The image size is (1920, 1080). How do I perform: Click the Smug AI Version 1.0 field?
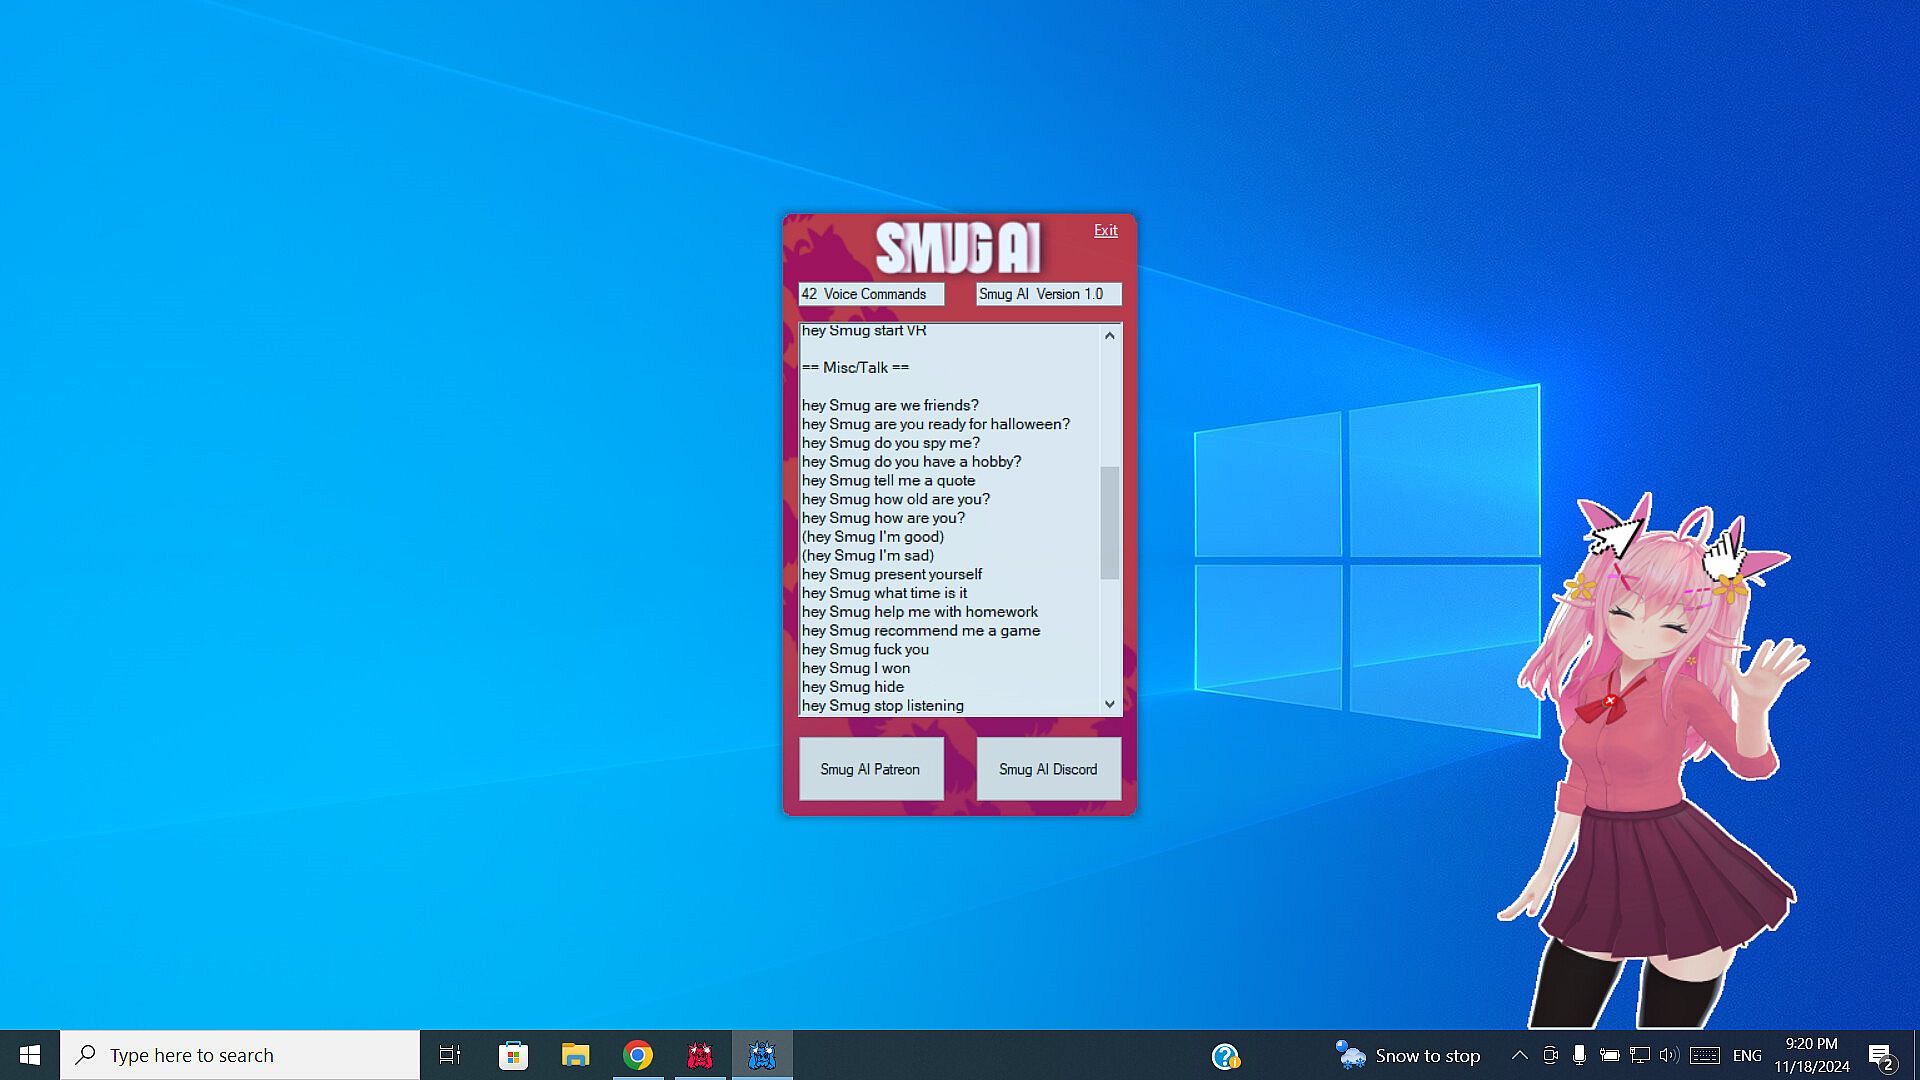coord(1047,294)
